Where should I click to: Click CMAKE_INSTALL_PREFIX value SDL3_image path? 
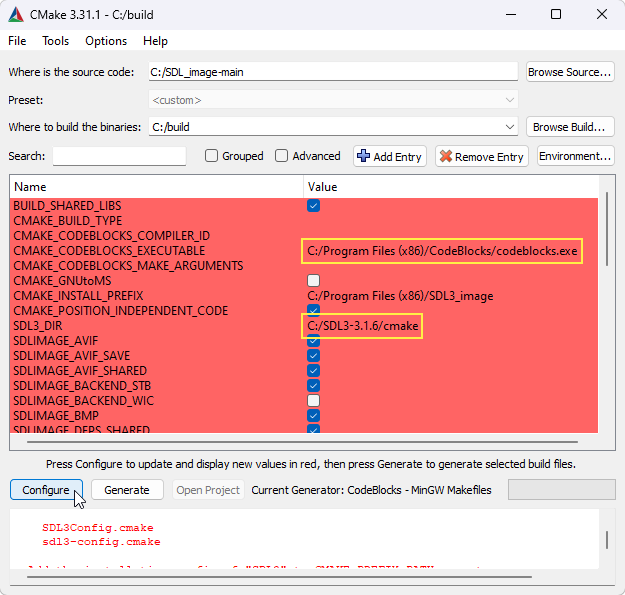[400, 296]
